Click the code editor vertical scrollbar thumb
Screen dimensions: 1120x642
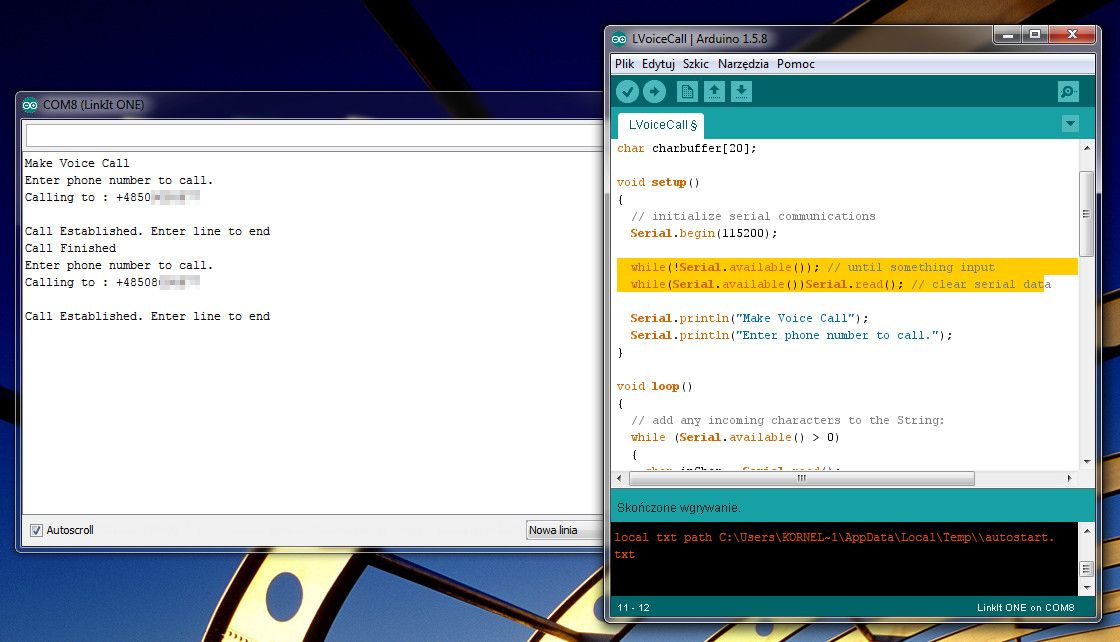1086,214
